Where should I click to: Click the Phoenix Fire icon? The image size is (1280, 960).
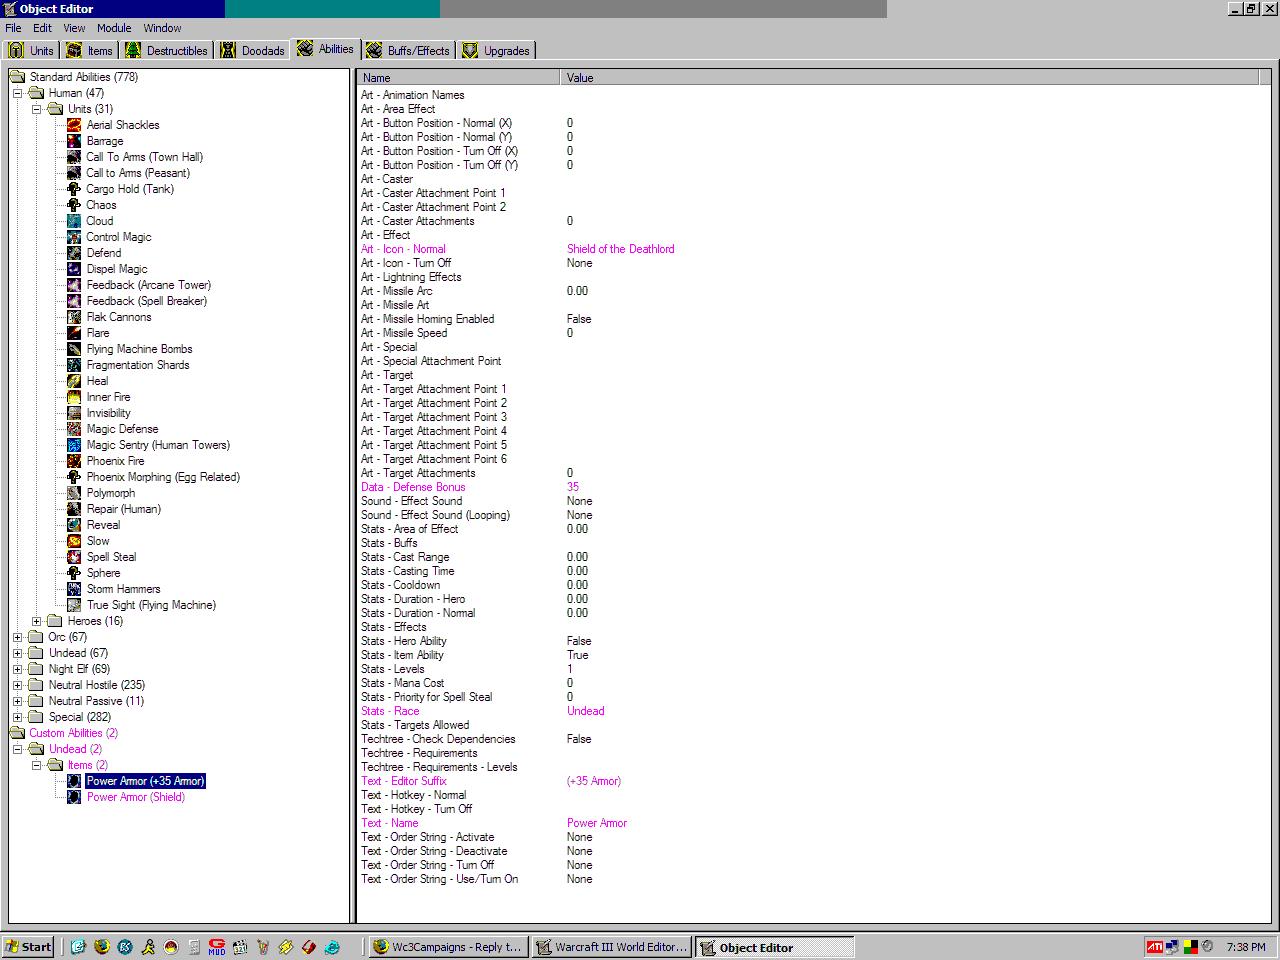pyautogui.click(x=74, y=461)
